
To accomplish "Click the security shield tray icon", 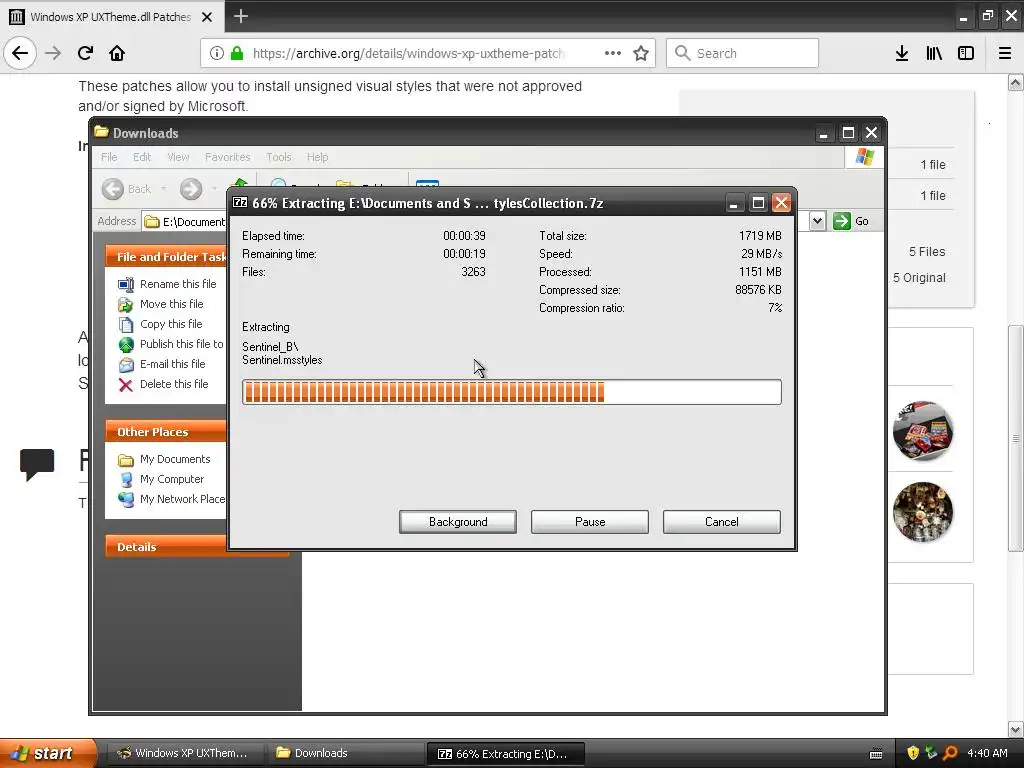I will click(913, 753).
